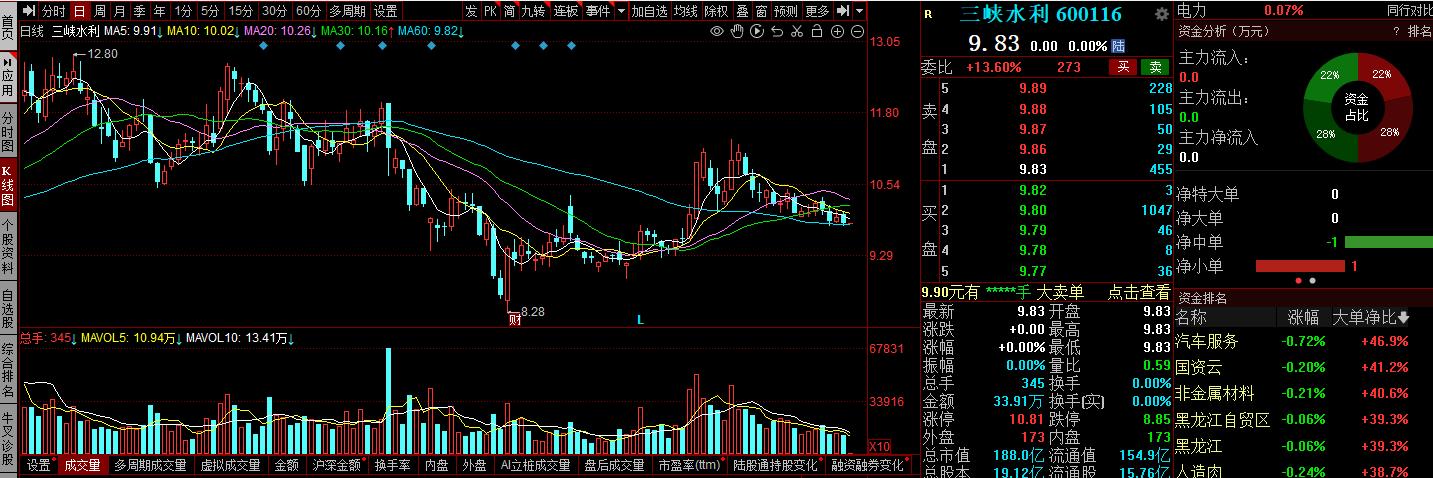Collapse the left panel arrow at toolbar start
The image size is (1433, 478).
tap(28, 11)
